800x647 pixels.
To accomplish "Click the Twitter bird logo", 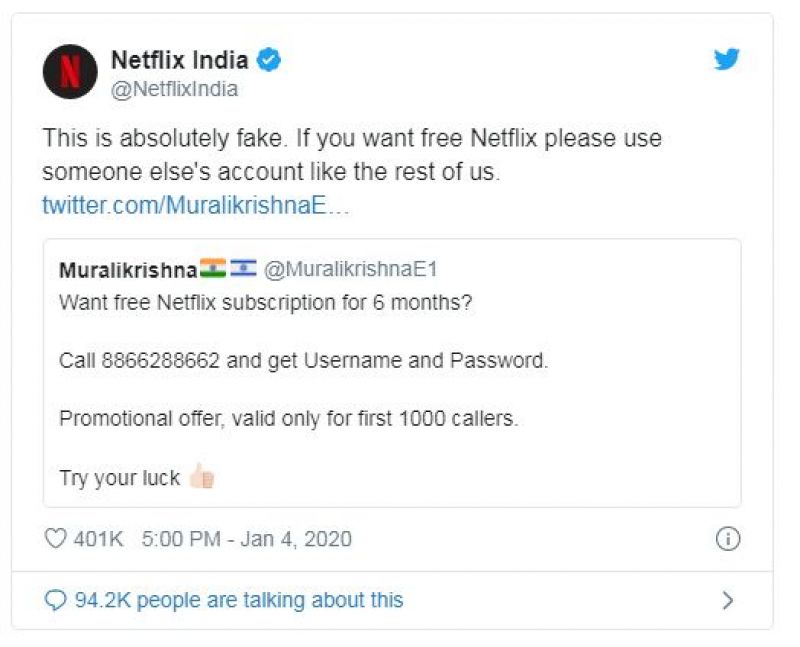I will pyautogui.click(x=727, y=59).
